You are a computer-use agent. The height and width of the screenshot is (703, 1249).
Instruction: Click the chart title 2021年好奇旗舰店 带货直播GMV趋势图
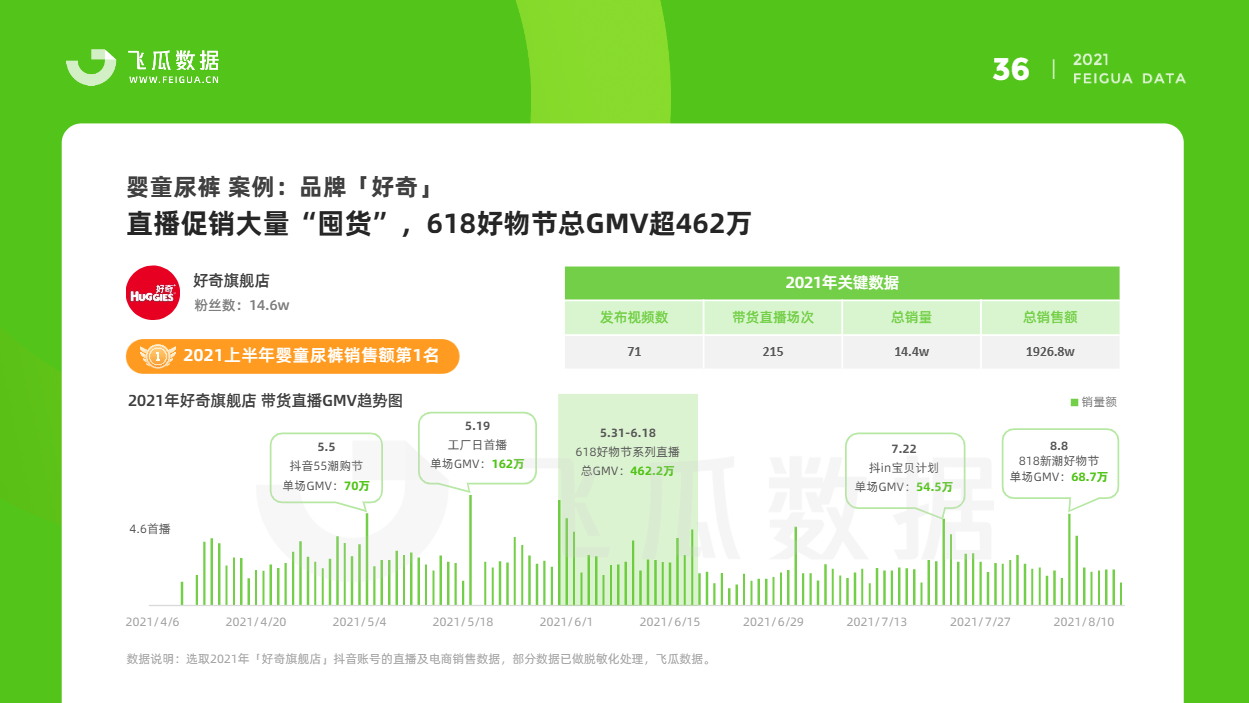[265, 400]
